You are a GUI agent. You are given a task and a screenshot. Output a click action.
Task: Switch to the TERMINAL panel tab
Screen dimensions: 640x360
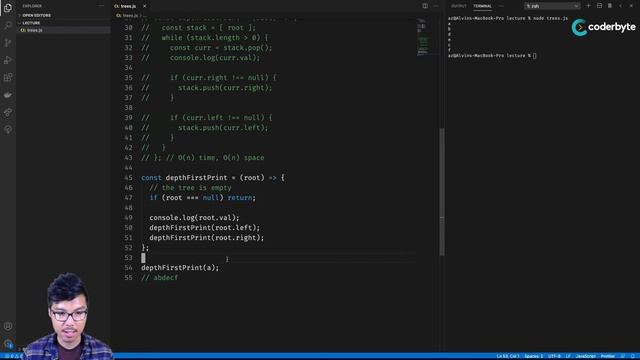[482, 6]
